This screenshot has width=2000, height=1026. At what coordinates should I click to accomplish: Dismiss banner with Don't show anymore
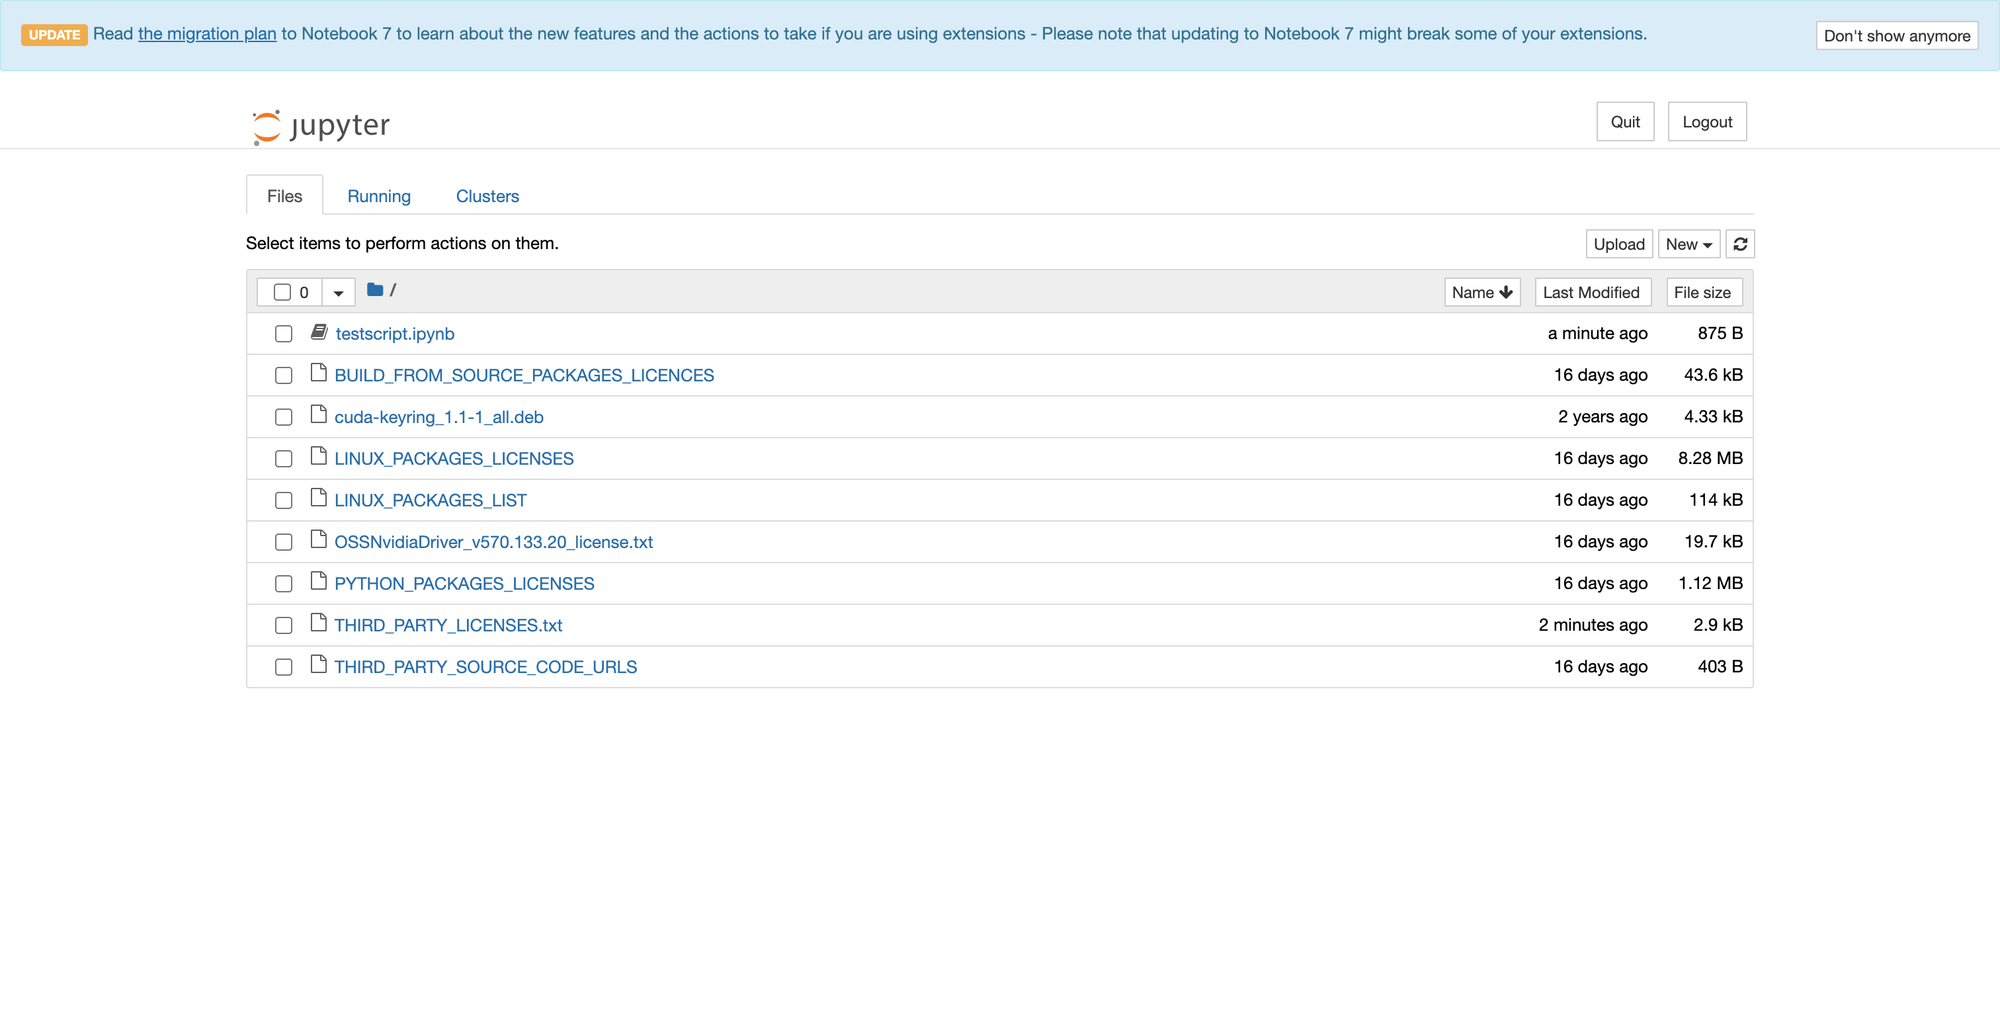click(1896, 36)
